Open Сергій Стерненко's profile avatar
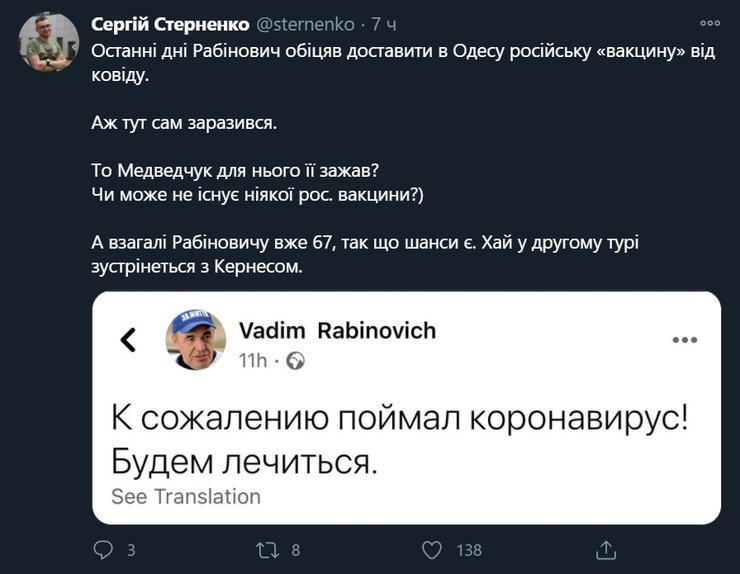 (x=49, y=42)
